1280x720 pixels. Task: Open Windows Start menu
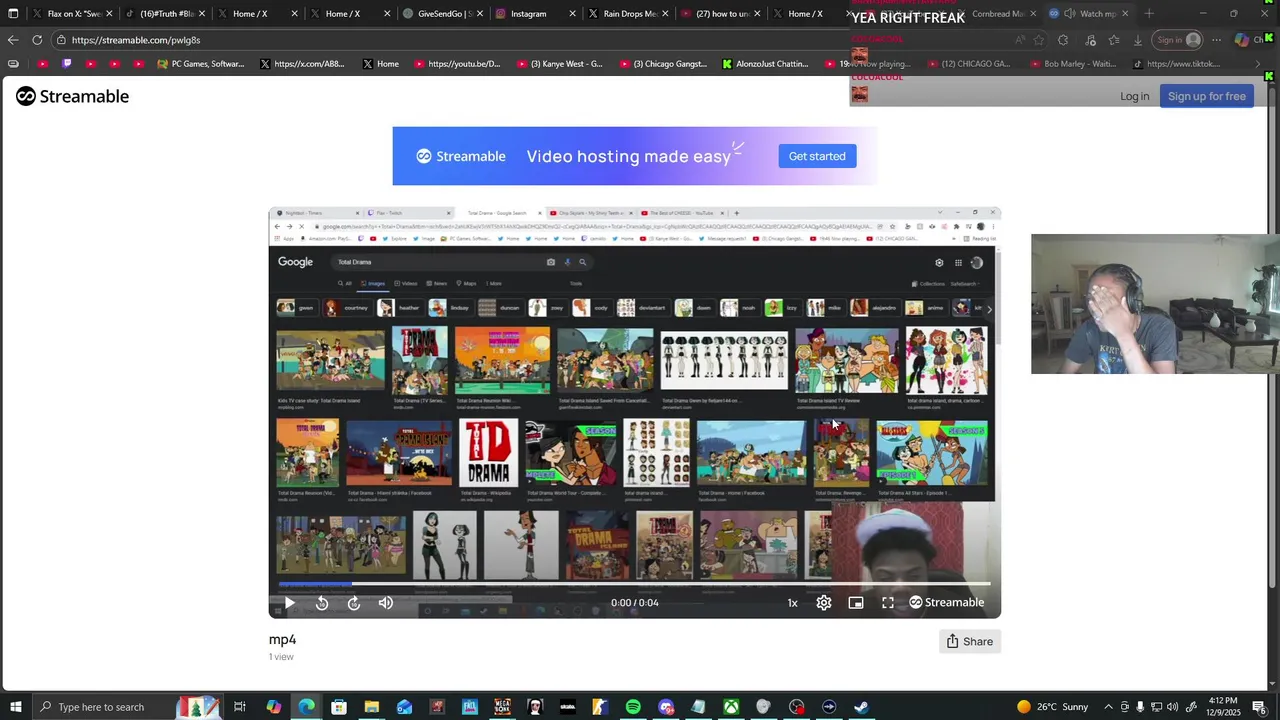15,707
